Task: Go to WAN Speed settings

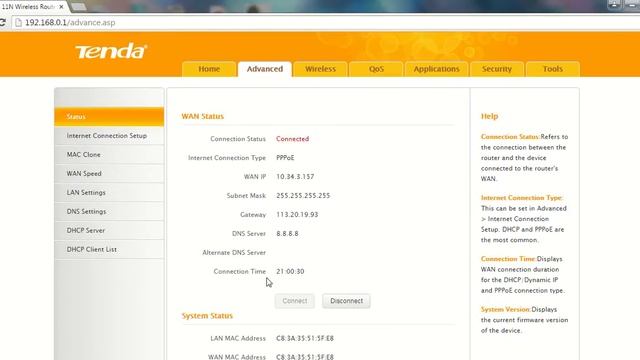Action: tap(109, 173)
